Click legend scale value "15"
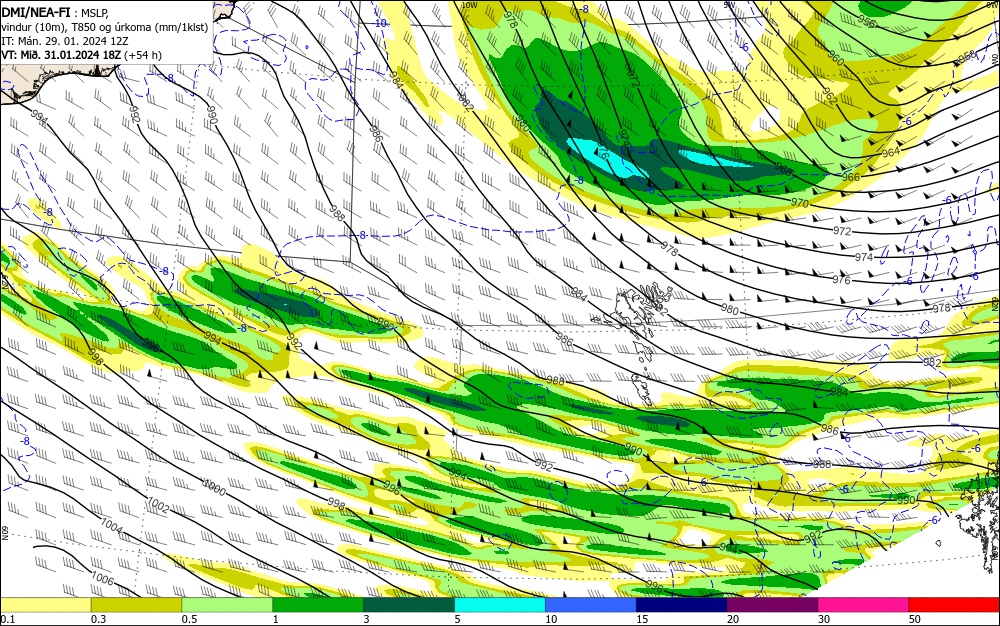 coord(642,619)
